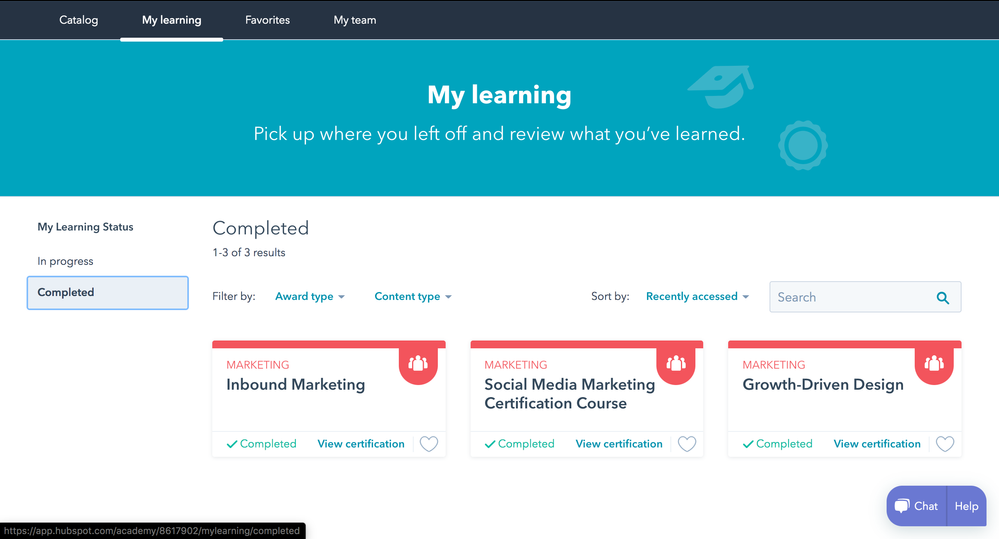This screenshot has width=999, height=539.
Task: Click the My Learning Status heading
Action: (85, 227)
